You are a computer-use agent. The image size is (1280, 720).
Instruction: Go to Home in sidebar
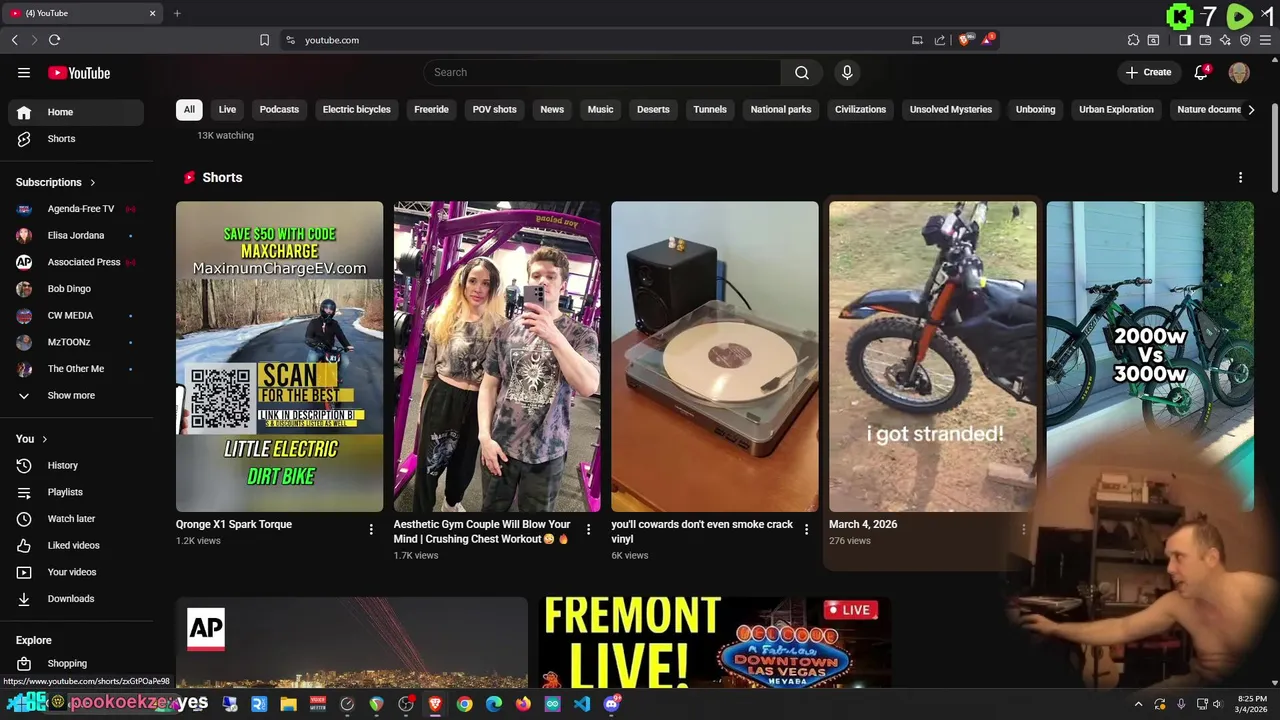pos(76,112)
